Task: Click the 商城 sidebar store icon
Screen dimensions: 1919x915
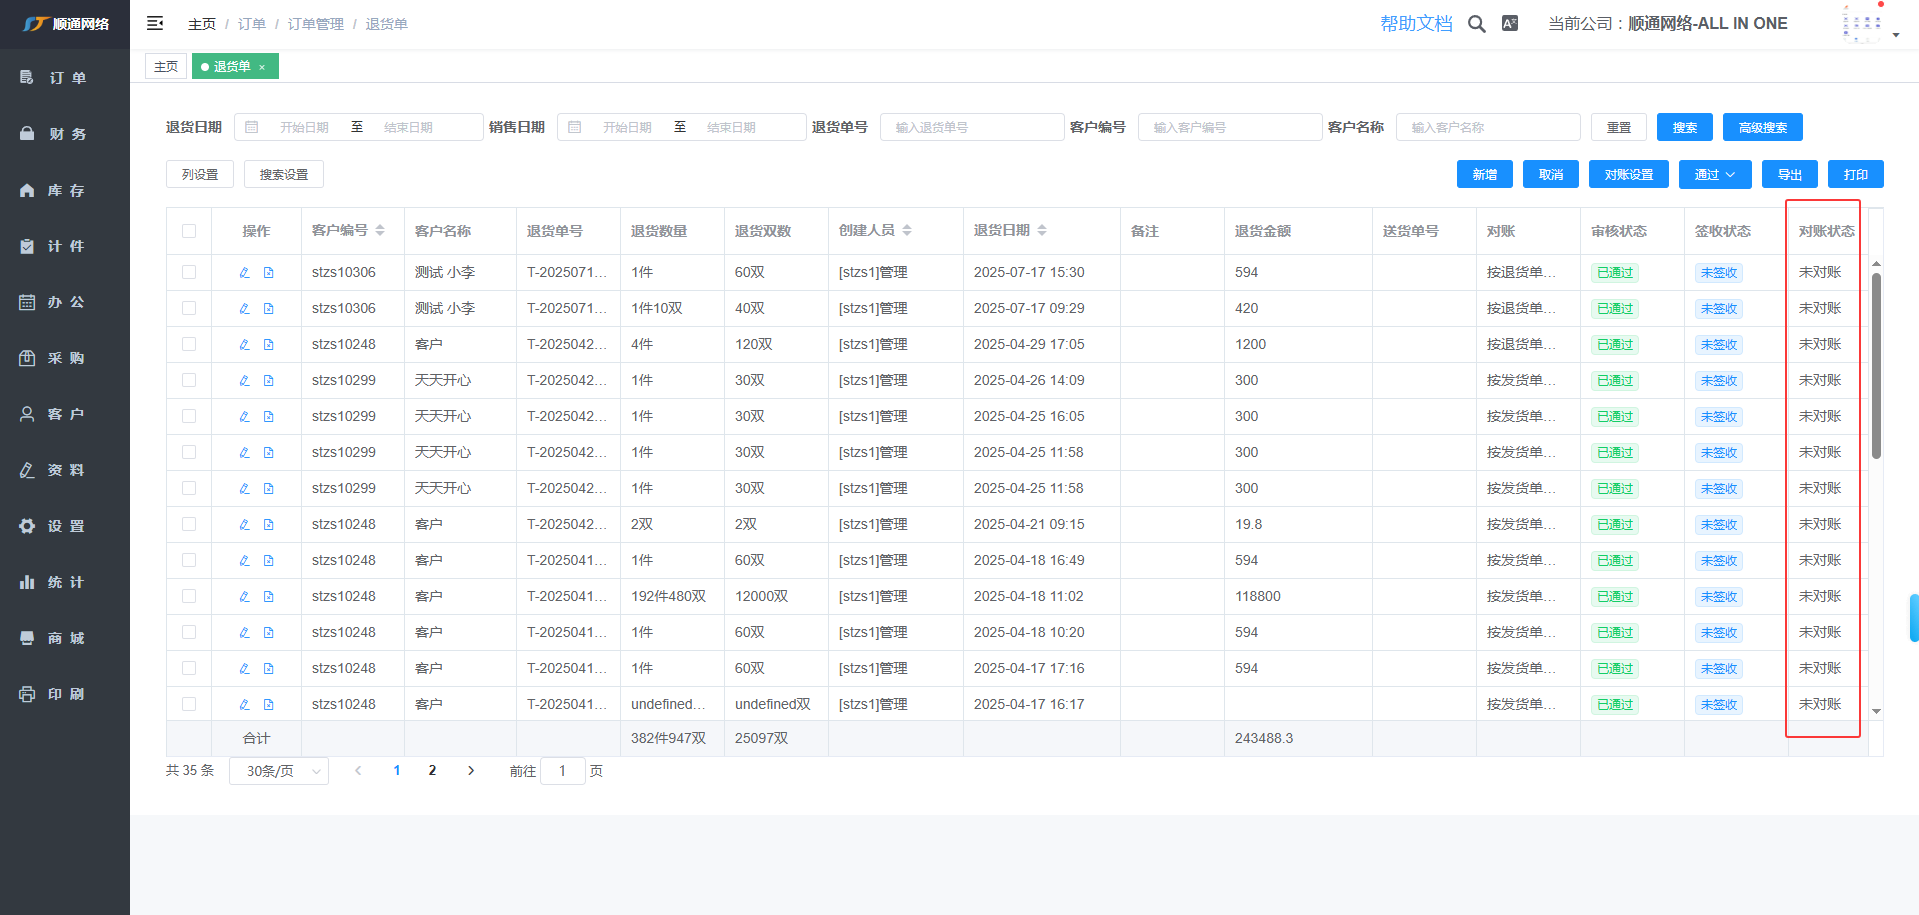Action: tap(27, 638)
